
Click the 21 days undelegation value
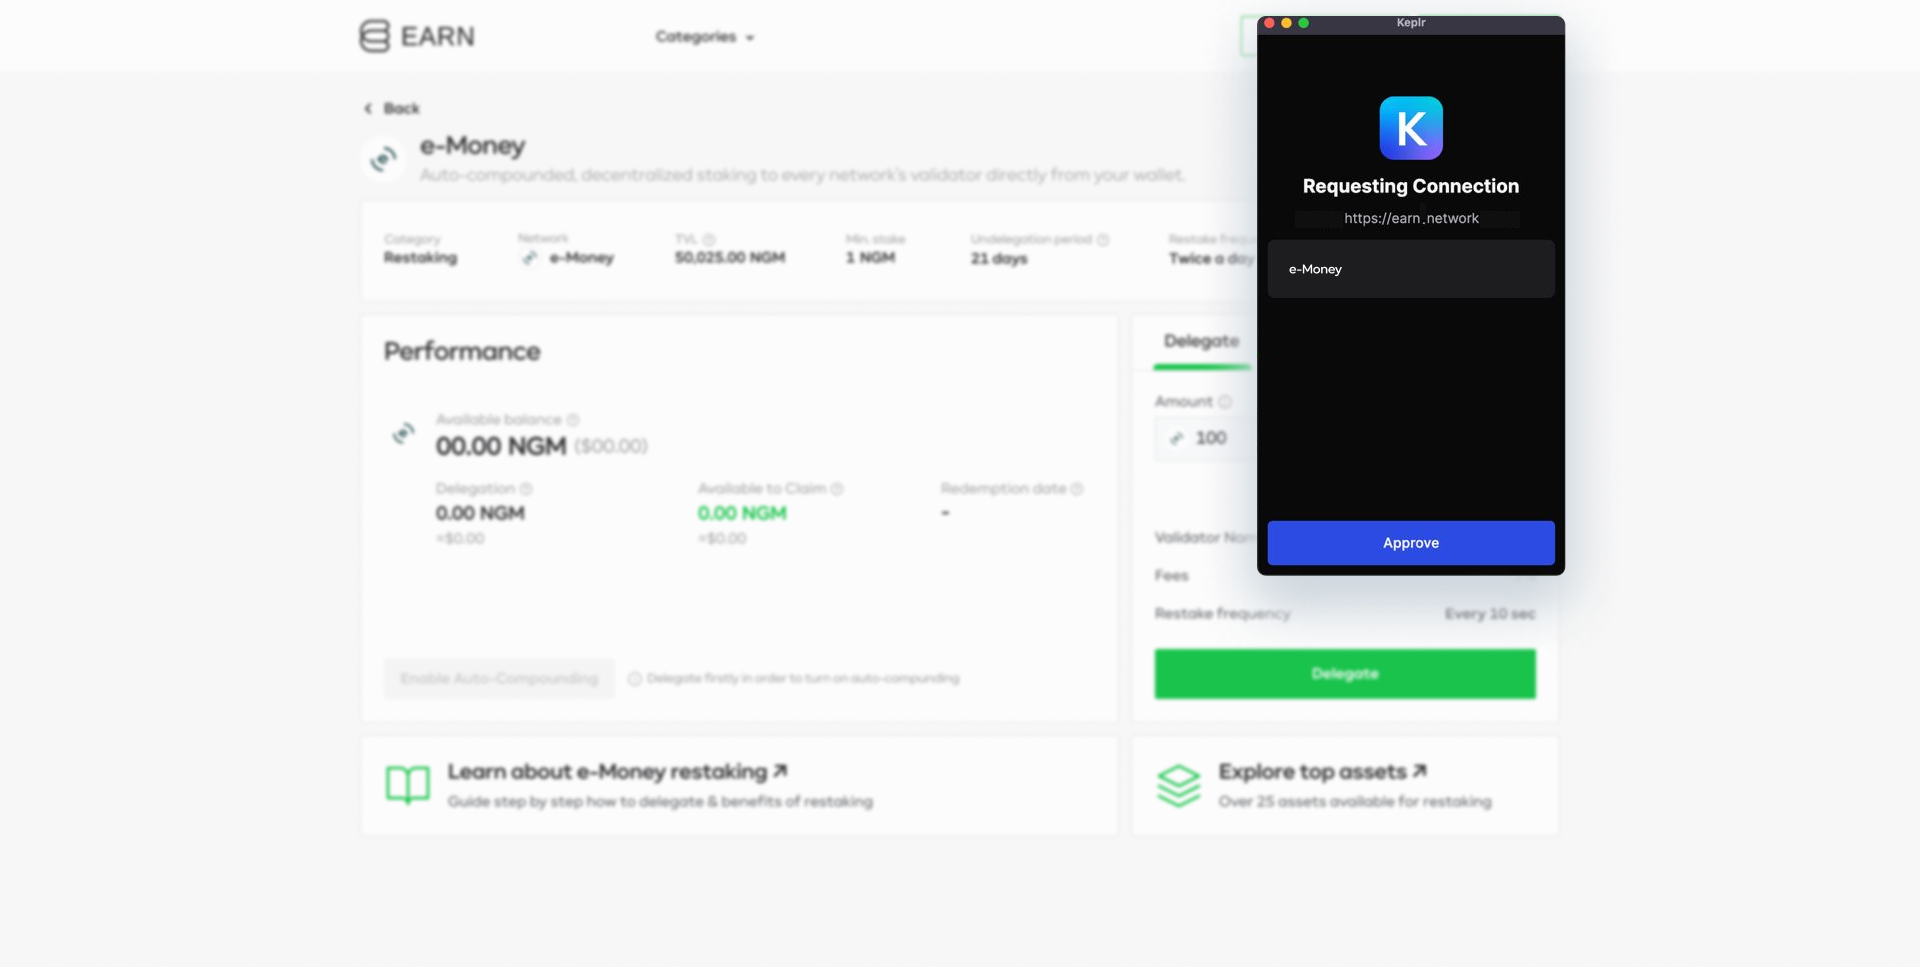coord(999,259)
